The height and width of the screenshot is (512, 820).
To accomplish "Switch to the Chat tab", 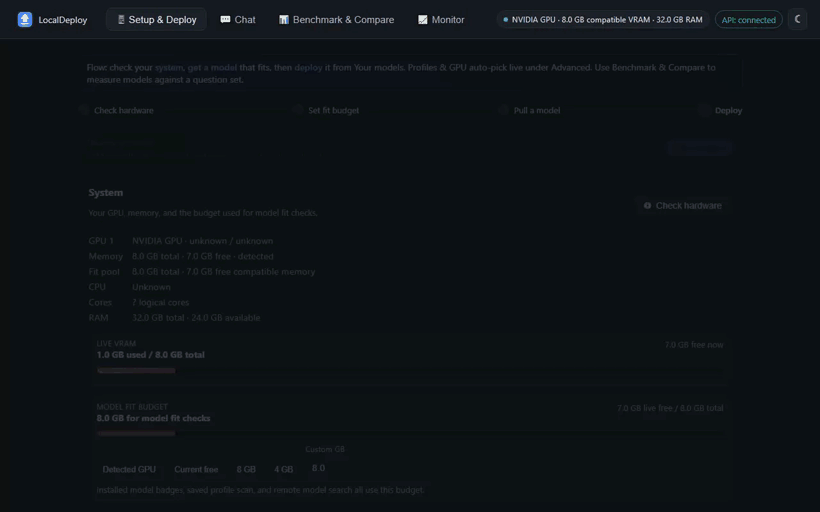I will 238,19.
